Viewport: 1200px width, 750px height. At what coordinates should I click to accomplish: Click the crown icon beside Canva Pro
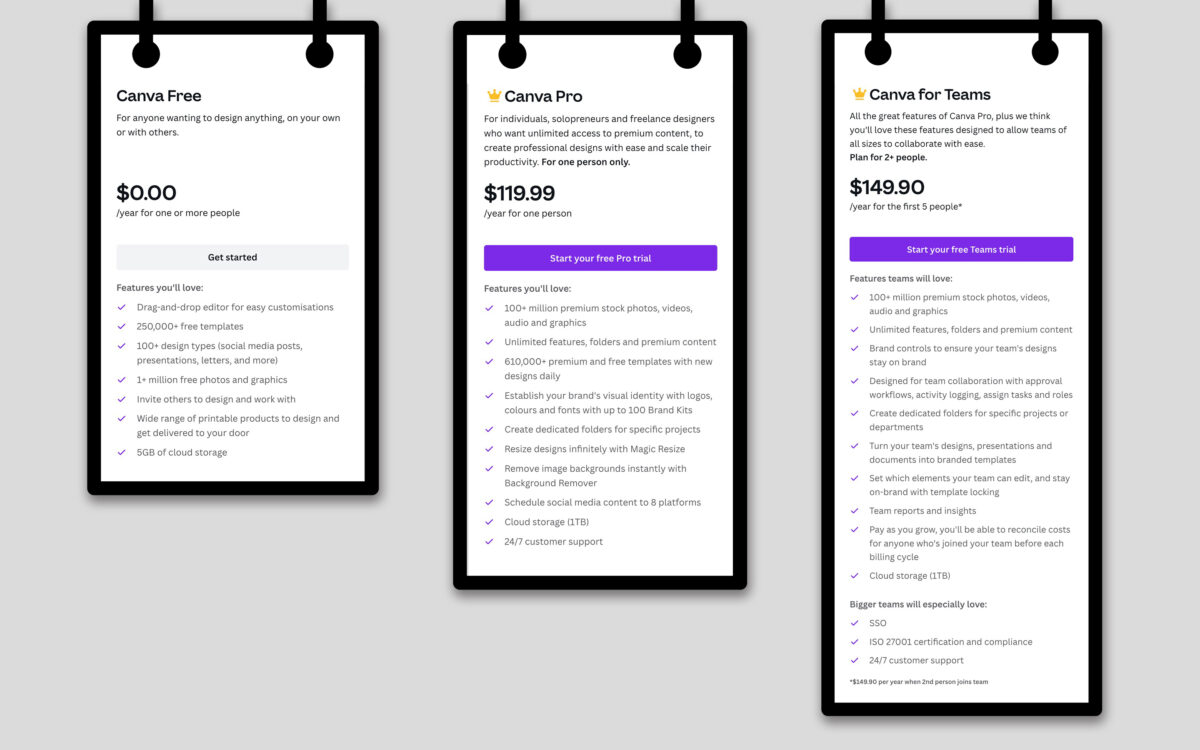click(493, 96)
